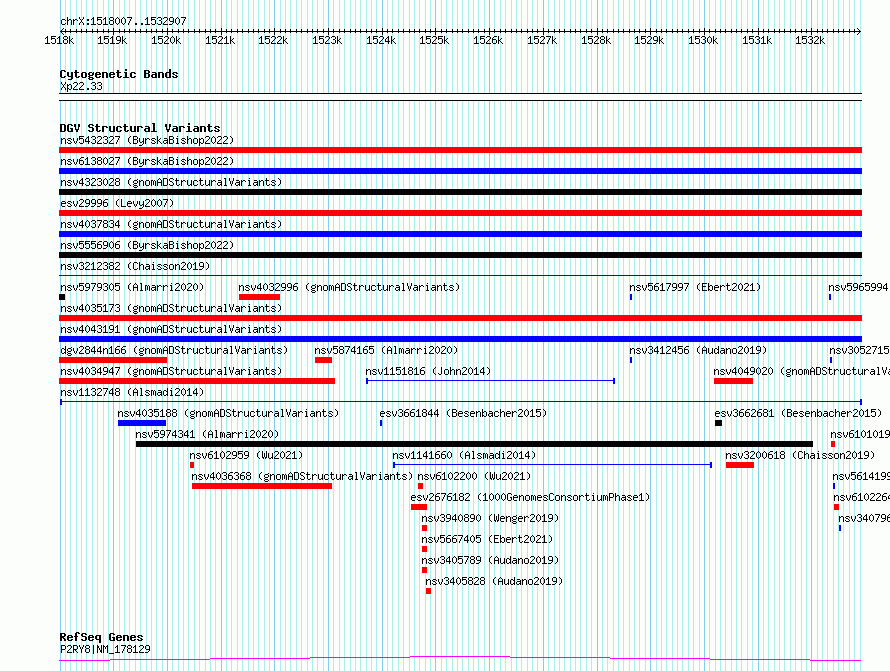Select nsv4032996 (gnomADStructuralVariants) red bar
The image size is (890, 671).
pyautogui.click(x=259, y=297)
